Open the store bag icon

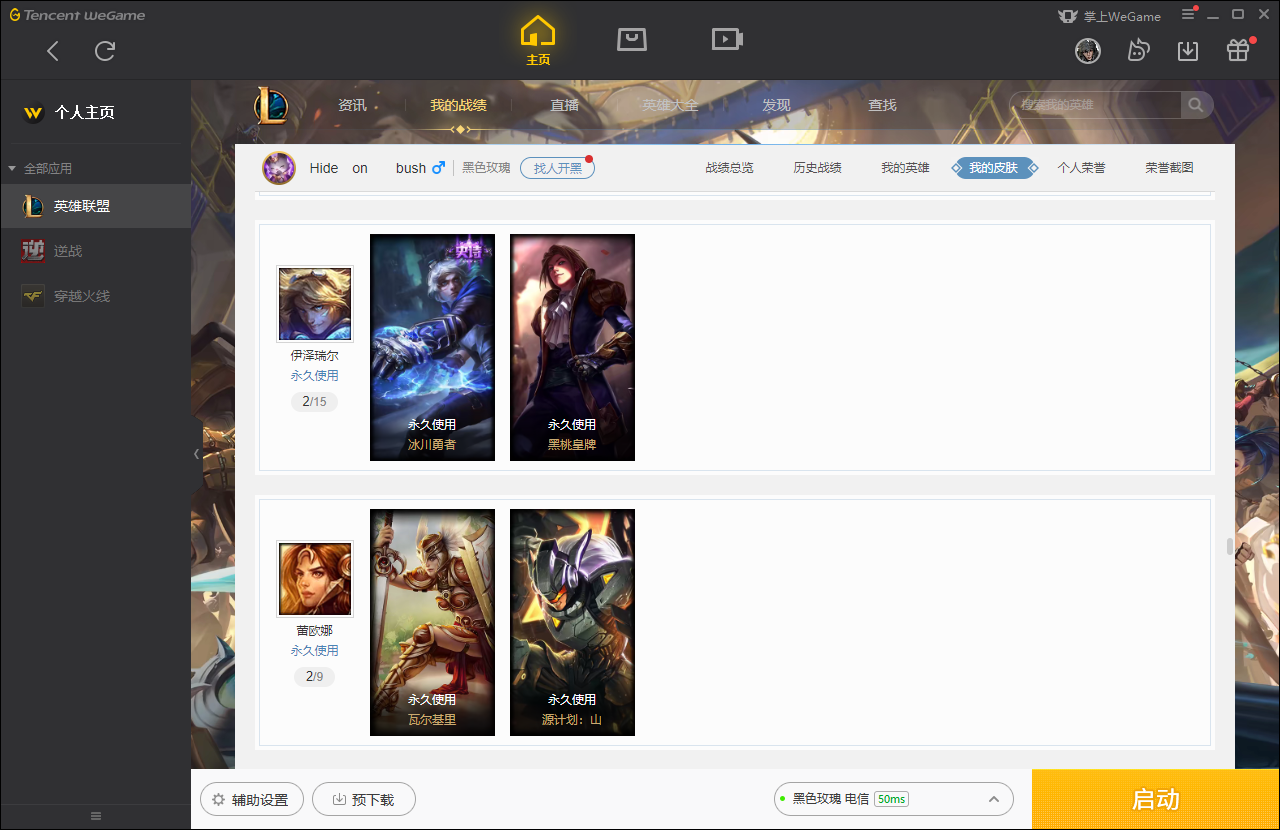(x=632, y=39)
